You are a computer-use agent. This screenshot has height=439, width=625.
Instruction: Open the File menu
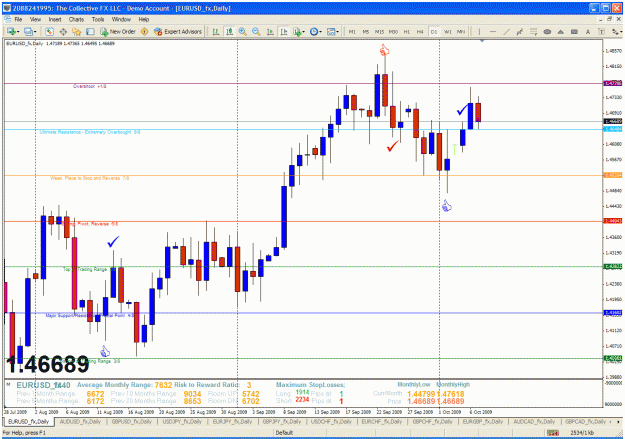coord(18,19)
